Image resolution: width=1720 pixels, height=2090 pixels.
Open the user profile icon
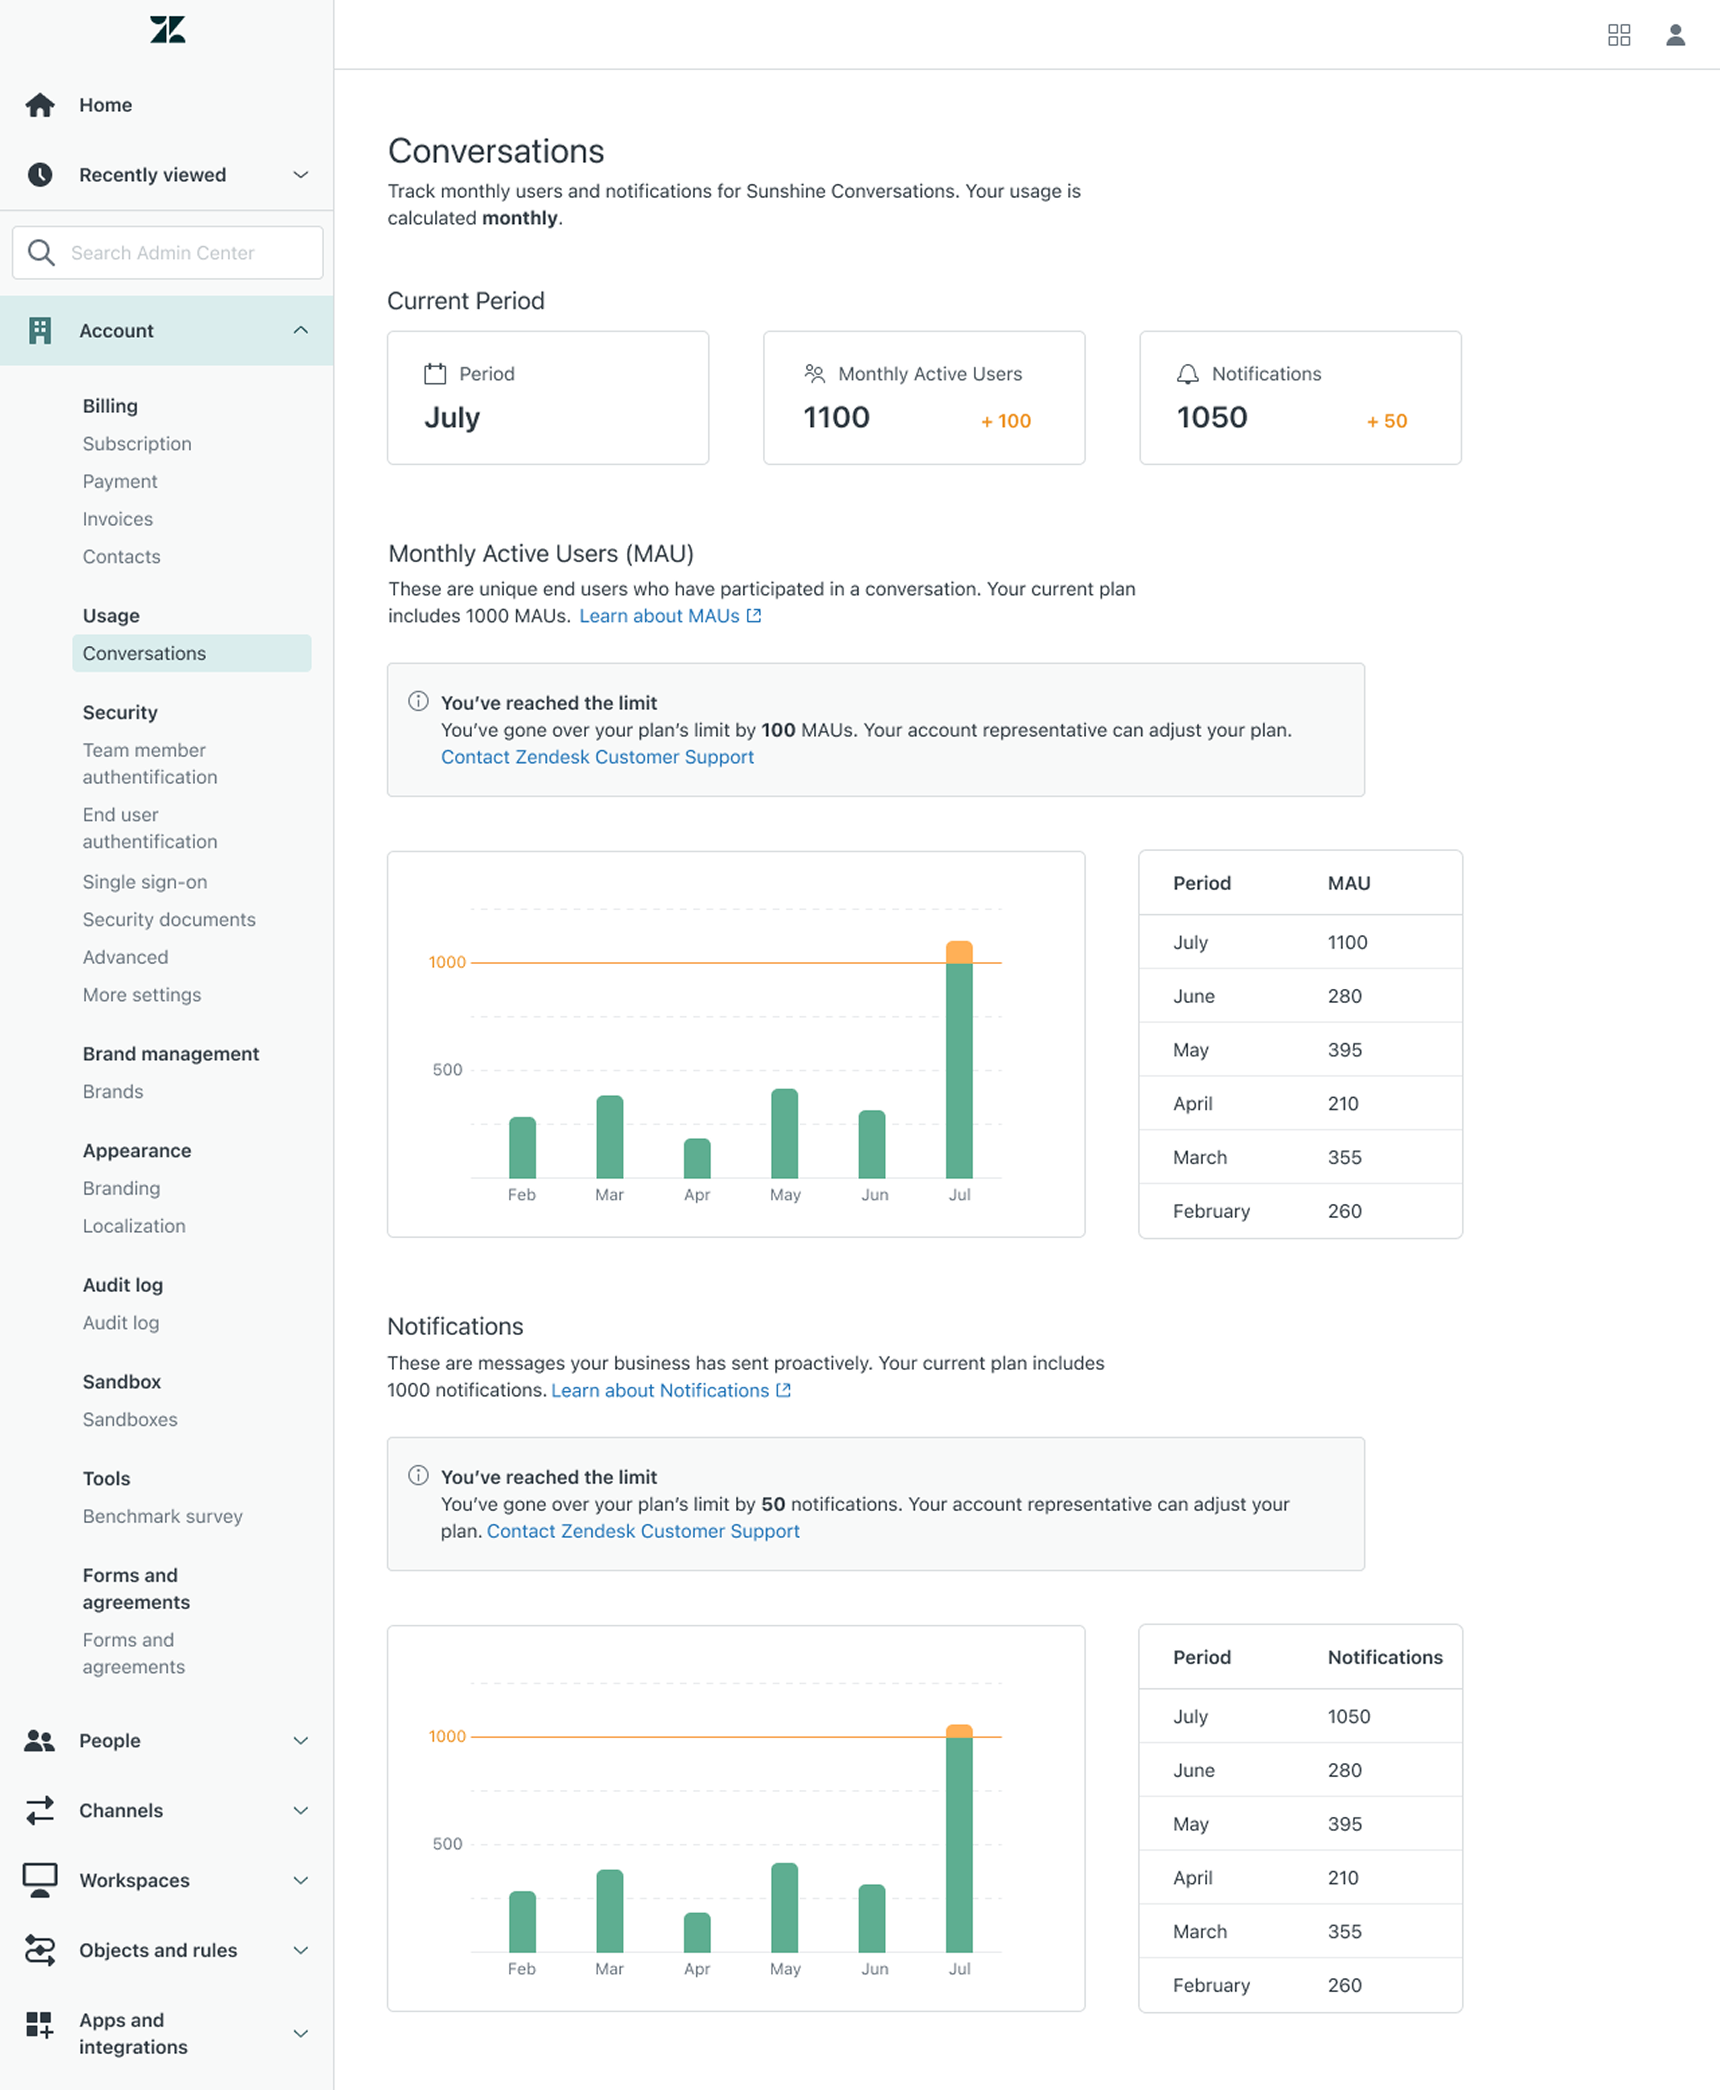click(x=1675, y=35)
